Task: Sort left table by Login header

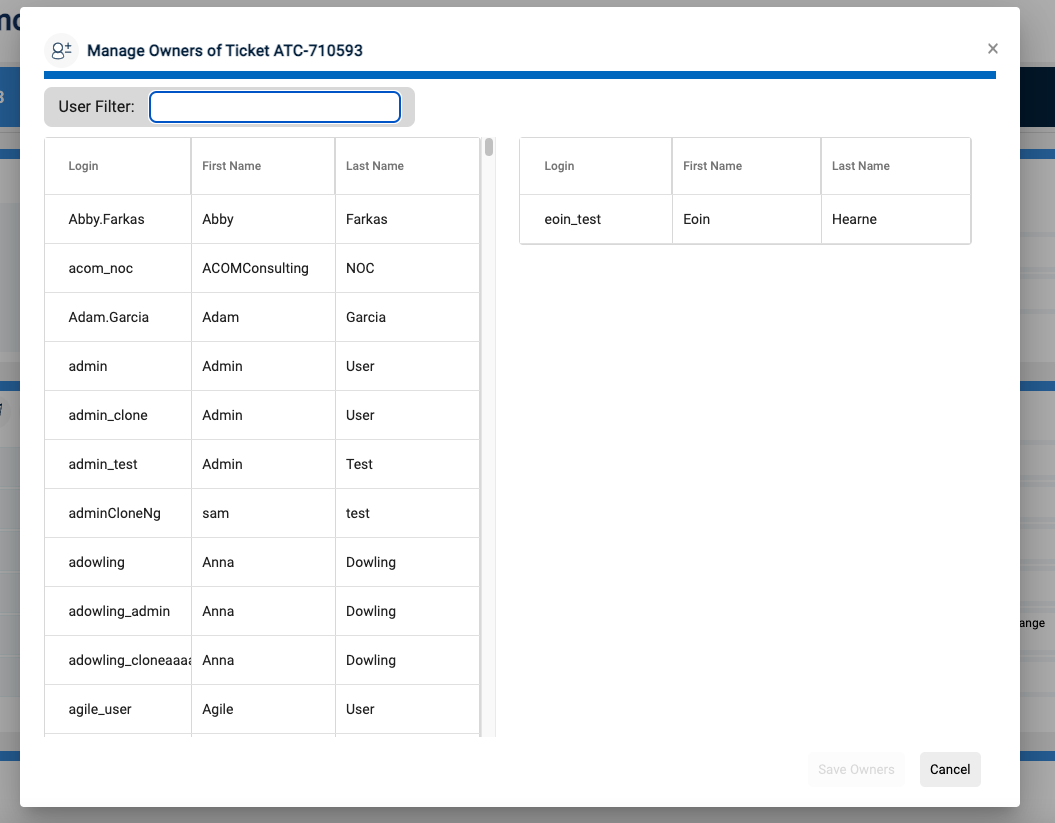Action: coord(83,166)
